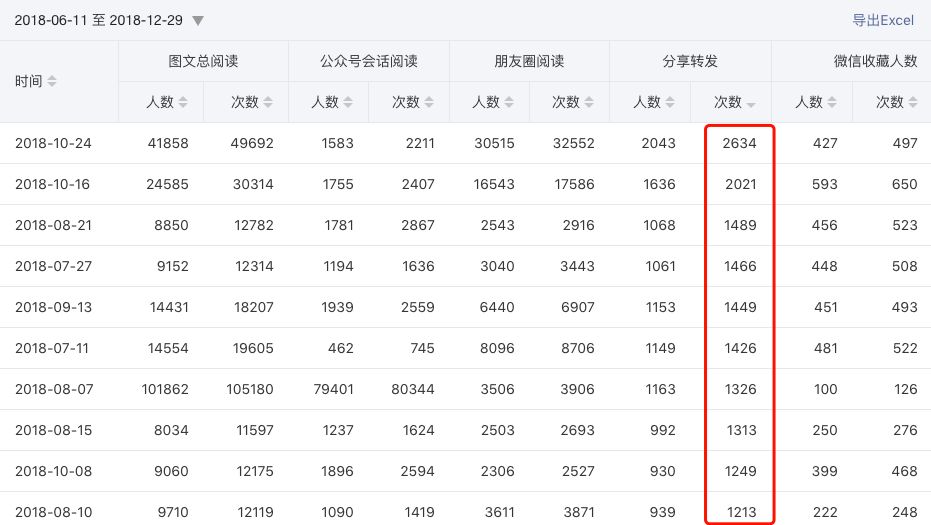This screenshot has height=525, width=931.
Task: Click the value 49692 cell
Action: pos(252,143)
